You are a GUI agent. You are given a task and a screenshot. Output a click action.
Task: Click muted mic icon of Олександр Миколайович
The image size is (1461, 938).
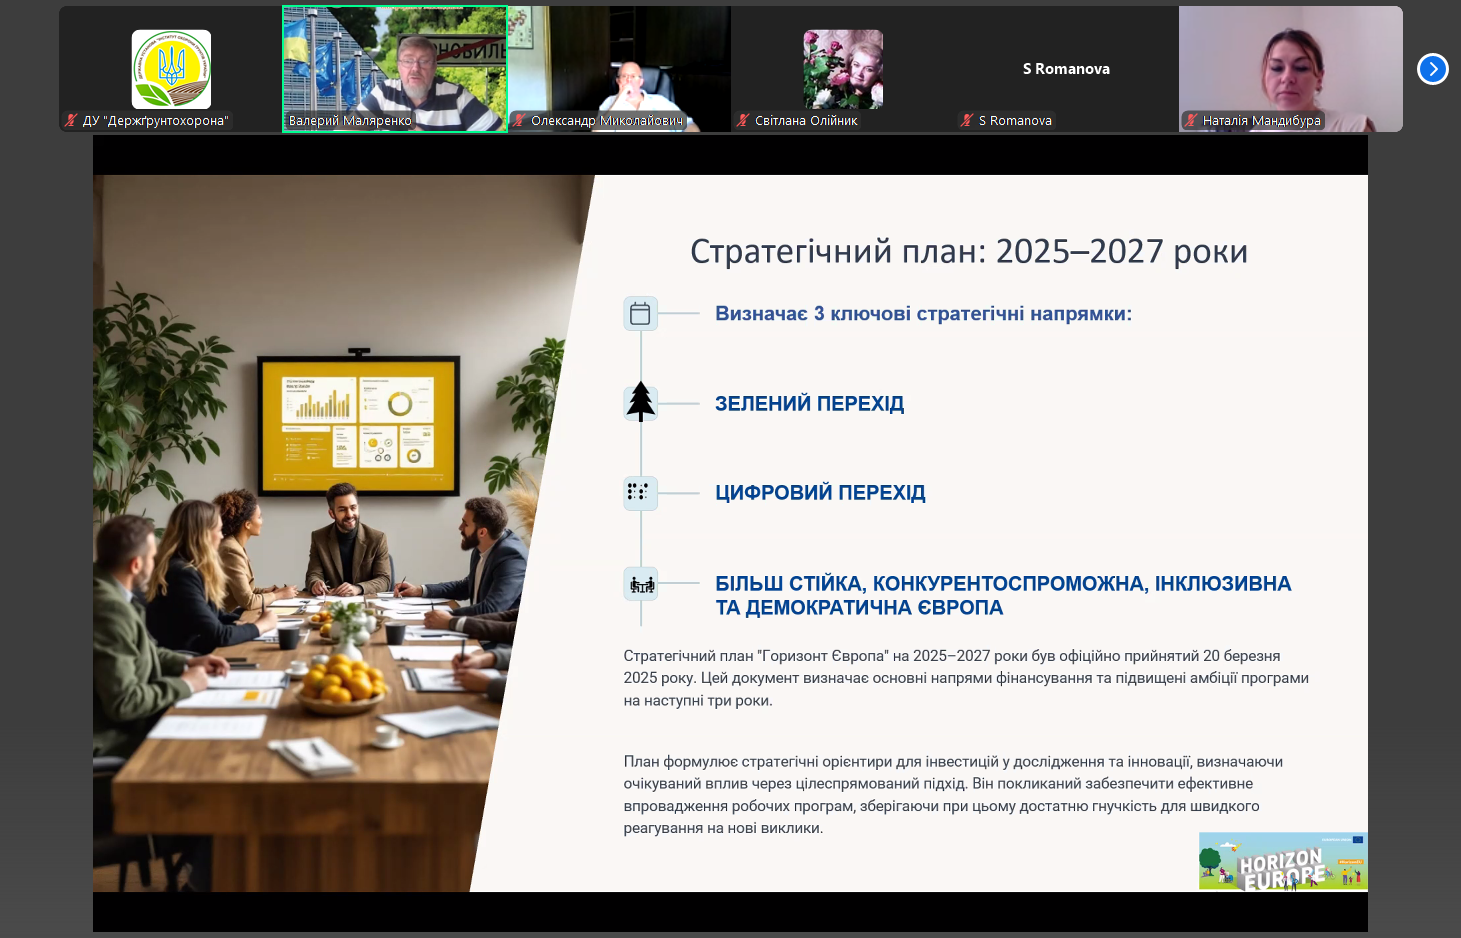pyautogui.click(x=519, y=120)
